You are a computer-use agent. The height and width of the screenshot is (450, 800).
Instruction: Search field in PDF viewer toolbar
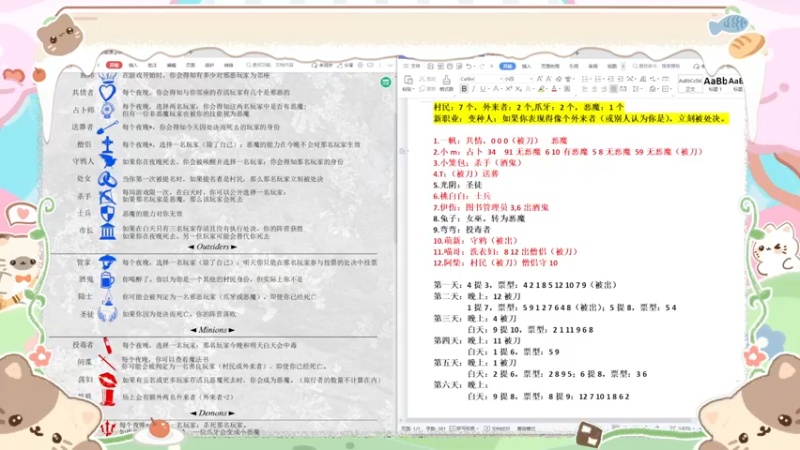pos(270,65)
